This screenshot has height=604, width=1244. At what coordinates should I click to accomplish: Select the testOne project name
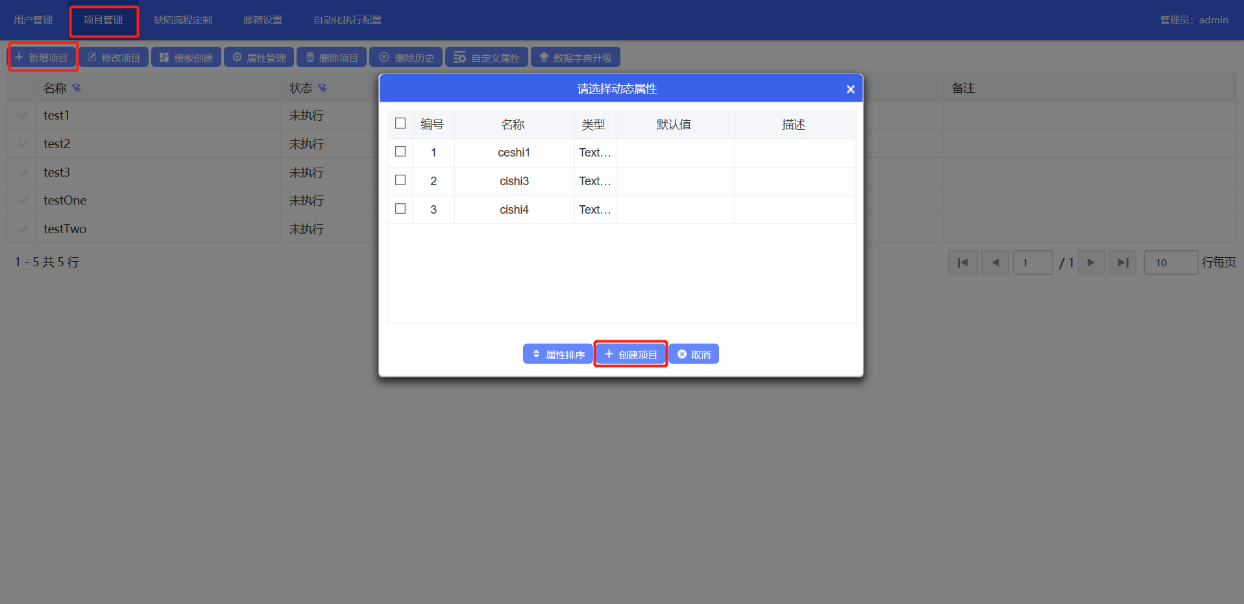pos(65,200)
